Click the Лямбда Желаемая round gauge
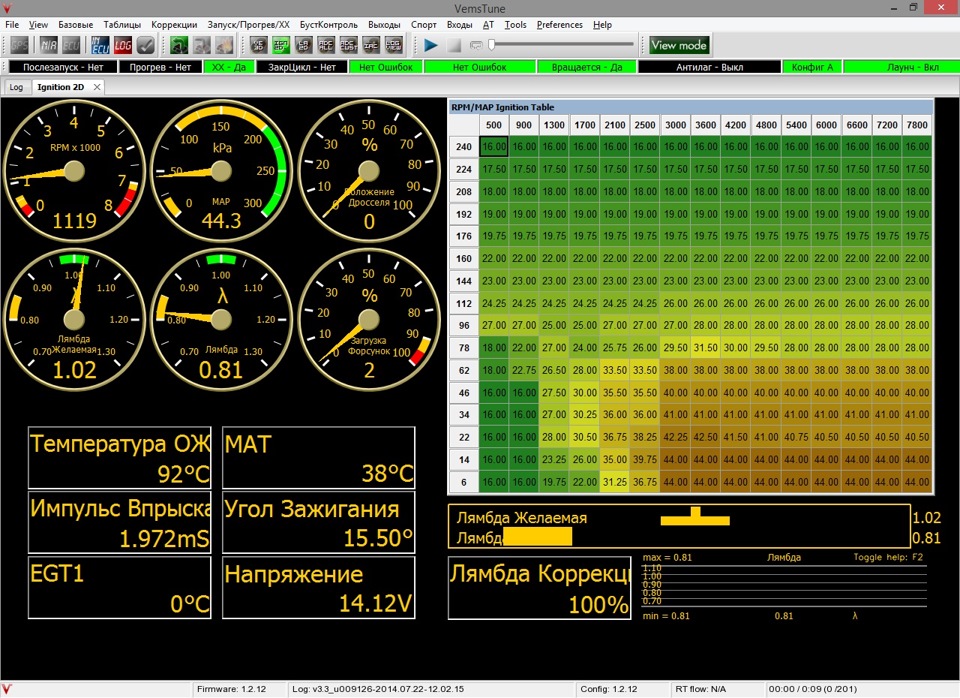 click(x=74, y=319)
